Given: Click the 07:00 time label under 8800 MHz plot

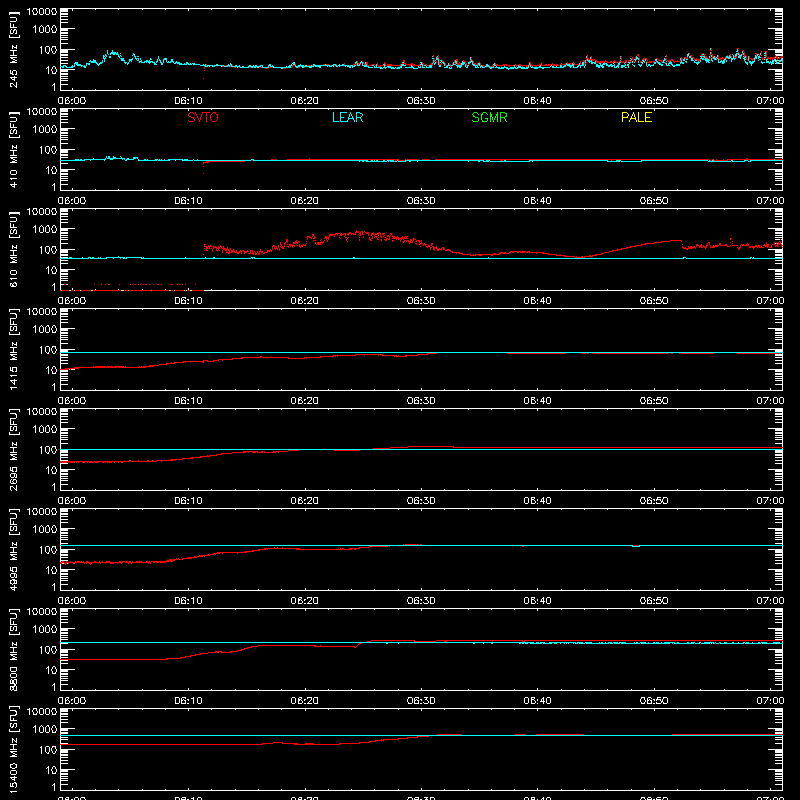Looking at the screenshot, I should click(770, 701).
